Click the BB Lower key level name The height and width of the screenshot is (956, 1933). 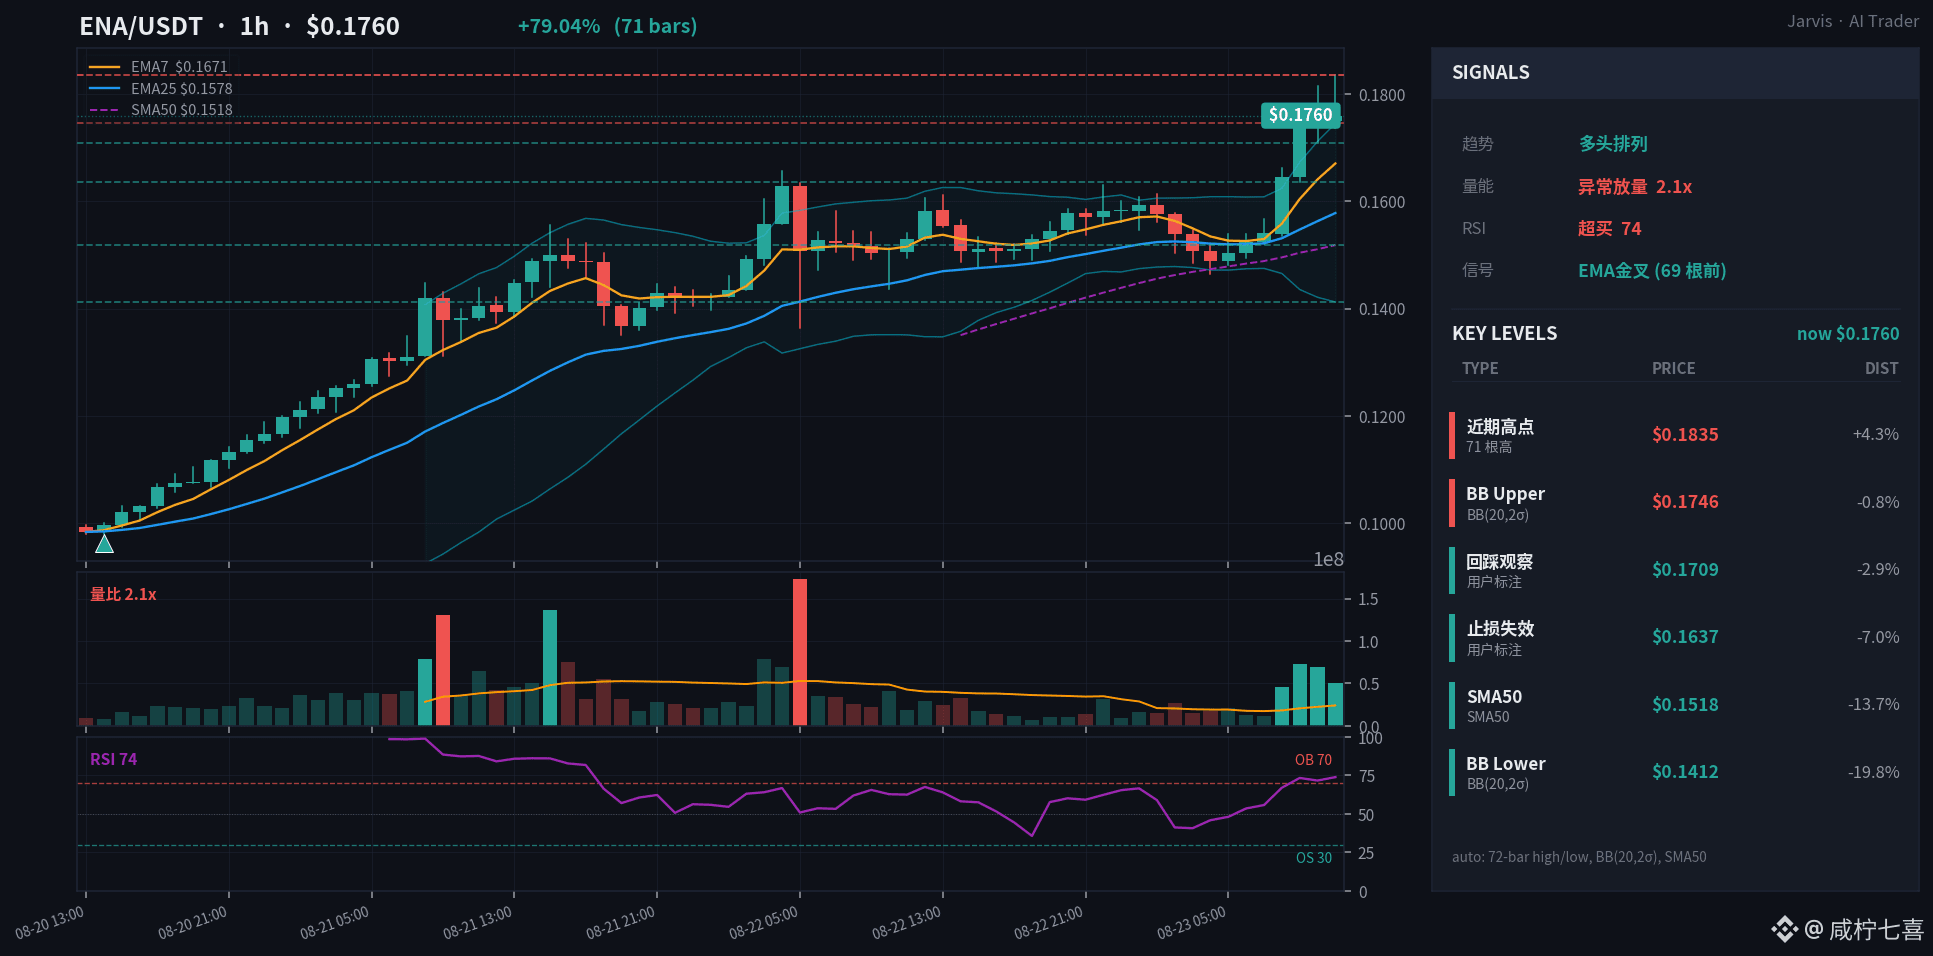[1506, 764]
